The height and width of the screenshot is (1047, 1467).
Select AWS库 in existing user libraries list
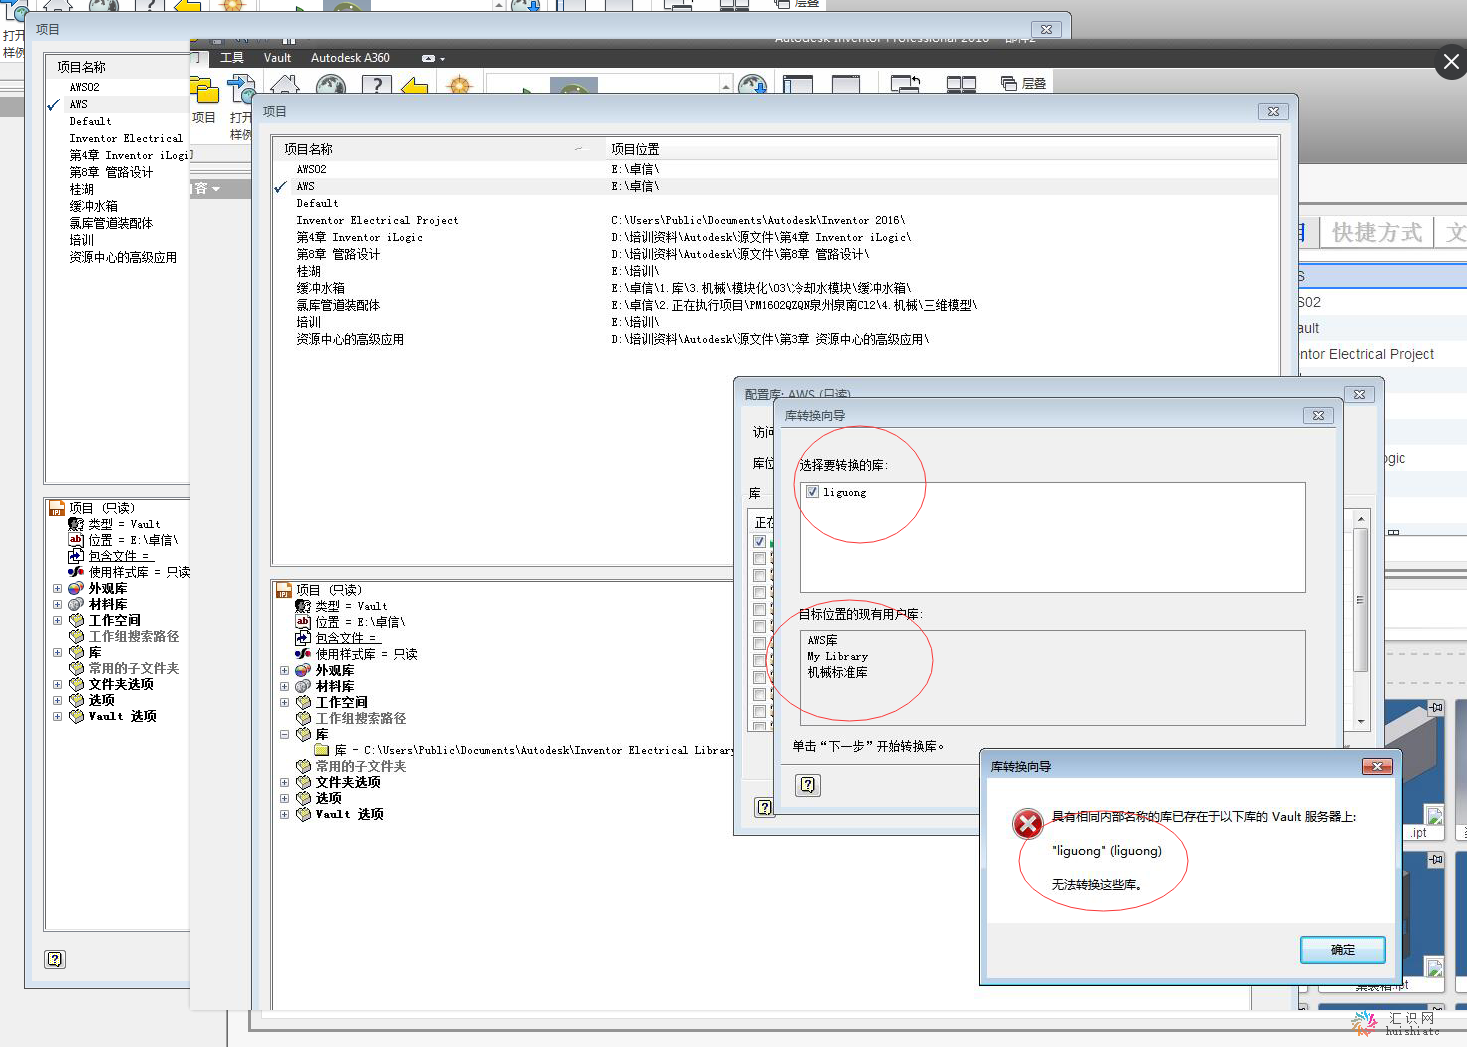coord(822,640)
